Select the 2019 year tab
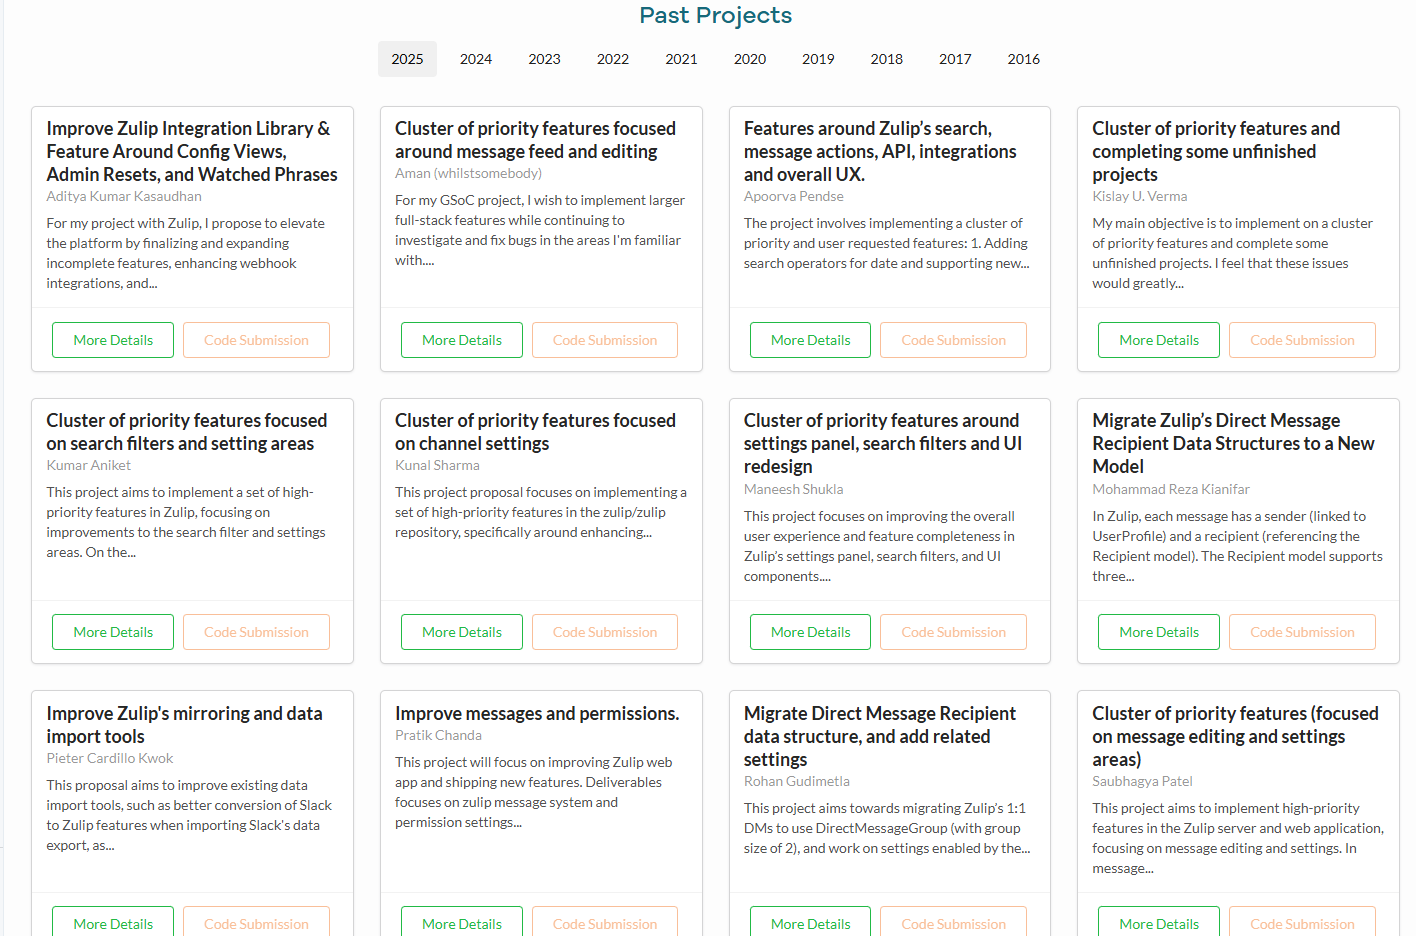Image resolution: width=1416 pixels, height=936 pixels. point(818,59)
